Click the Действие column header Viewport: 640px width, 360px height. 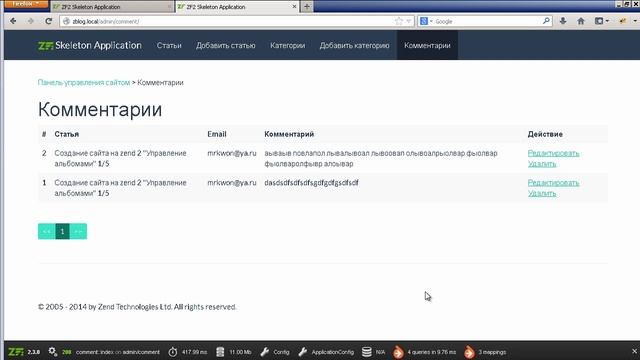point(545,134)
